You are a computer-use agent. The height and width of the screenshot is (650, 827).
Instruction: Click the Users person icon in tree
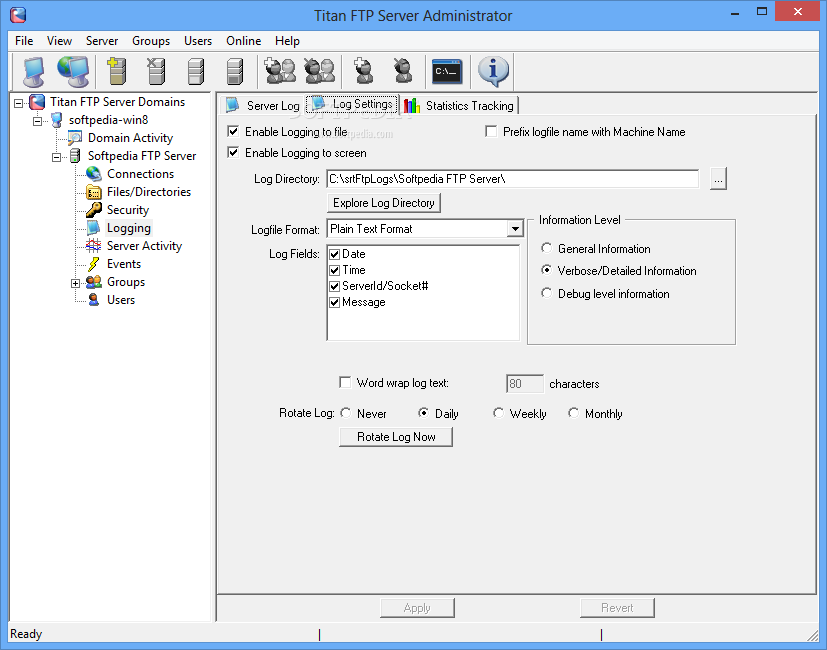point(93,300)
